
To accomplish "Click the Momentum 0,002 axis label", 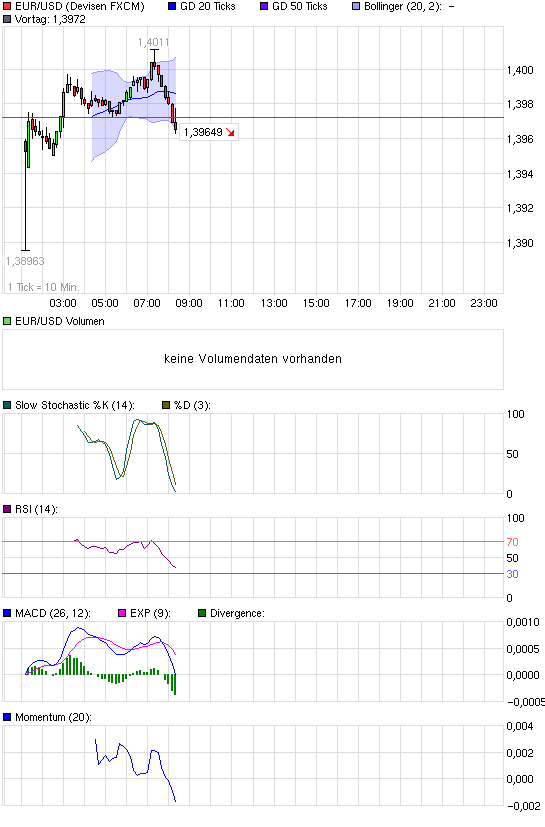I will [521, 753].
